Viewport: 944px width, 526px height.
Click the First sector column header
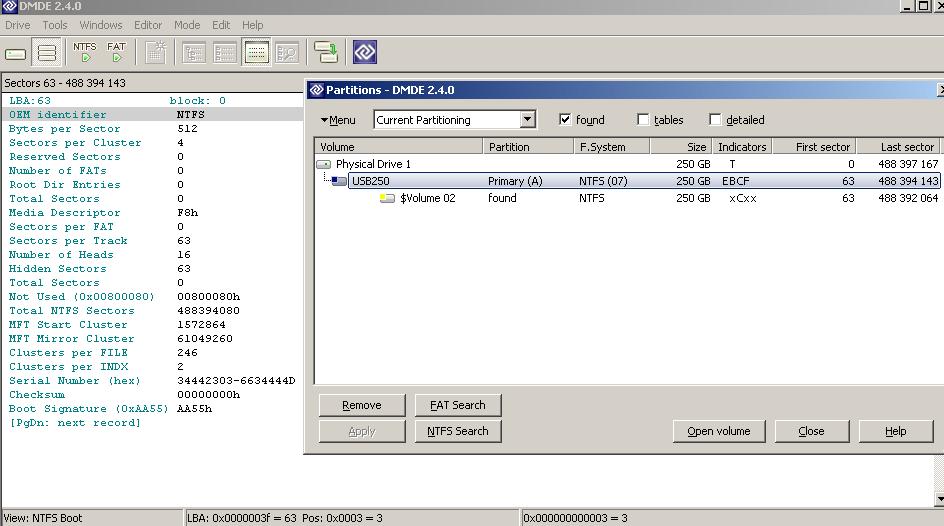(815, 147)
